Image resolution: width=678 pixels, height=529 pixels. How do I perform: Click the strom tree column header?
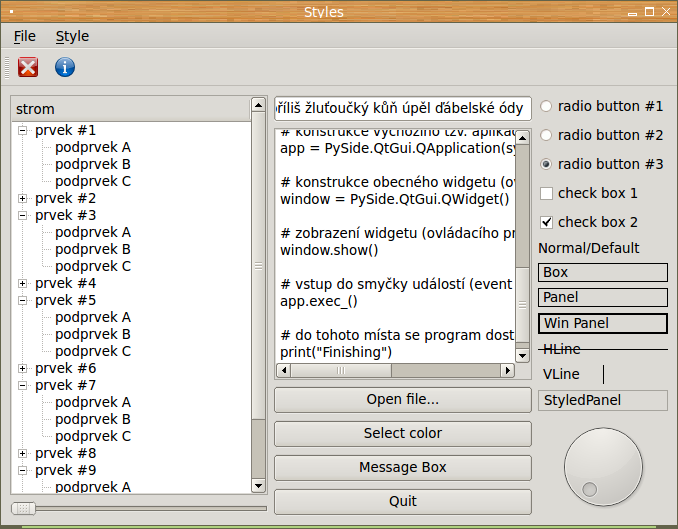[131, 109]
